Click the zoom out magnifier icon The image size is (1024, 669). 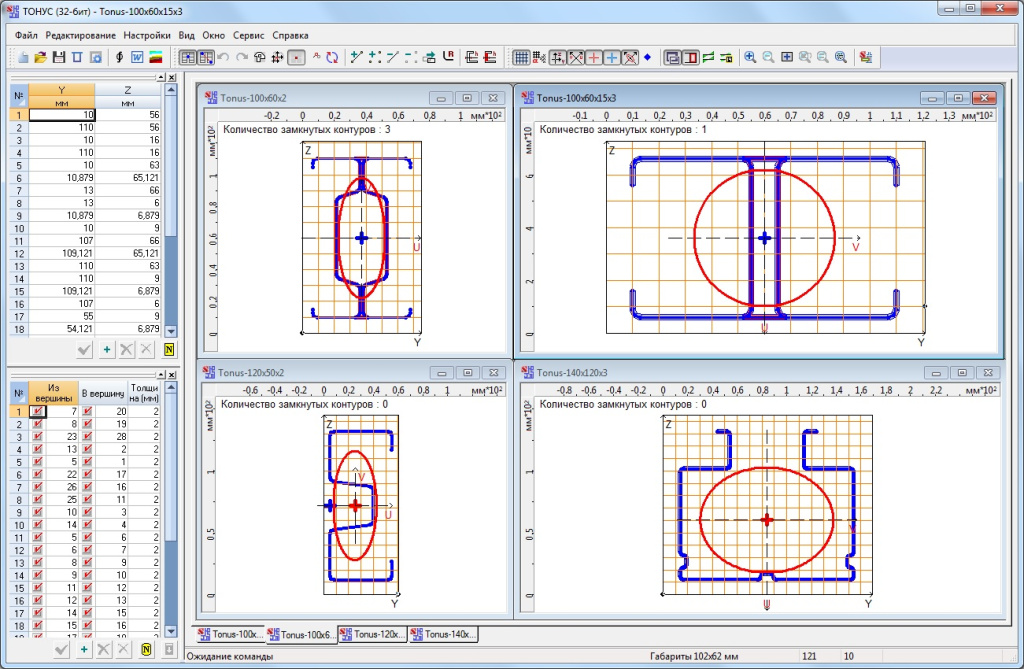click(x=768, y=57)
